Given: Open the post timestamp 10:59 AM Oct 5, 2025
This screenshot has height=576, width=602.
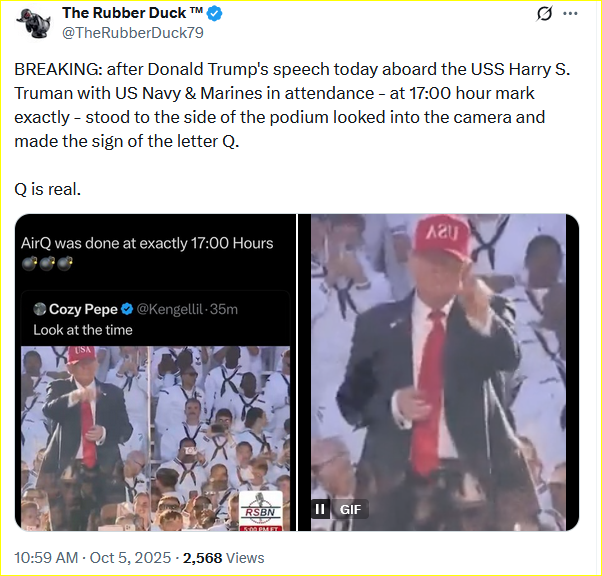Looking at the screenshot, I should (93, 558).
